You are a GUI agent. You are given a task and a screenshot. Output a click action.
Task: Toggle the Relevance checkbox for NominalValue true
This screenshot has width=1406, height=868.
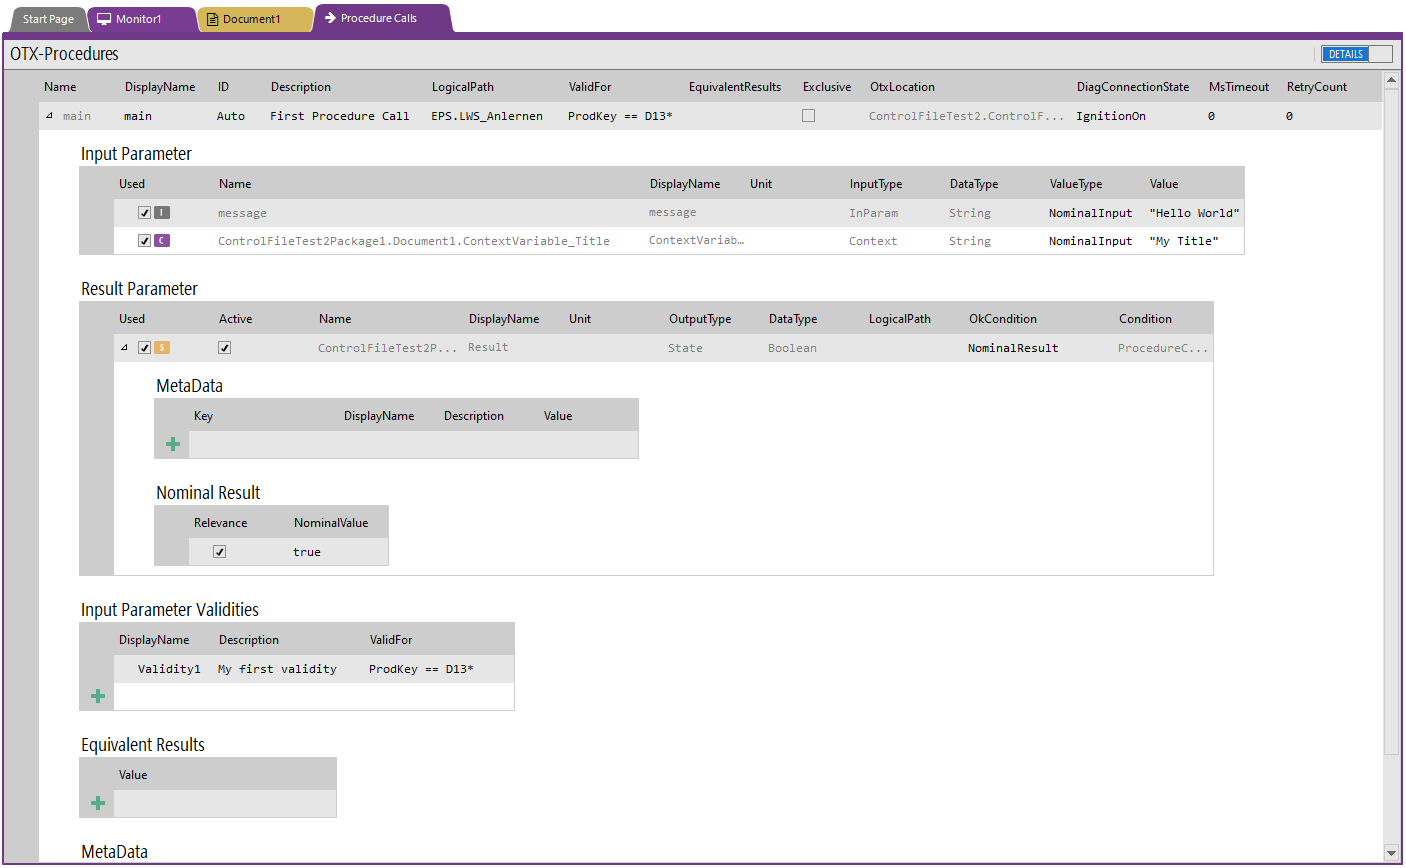(x=220, y=551)
